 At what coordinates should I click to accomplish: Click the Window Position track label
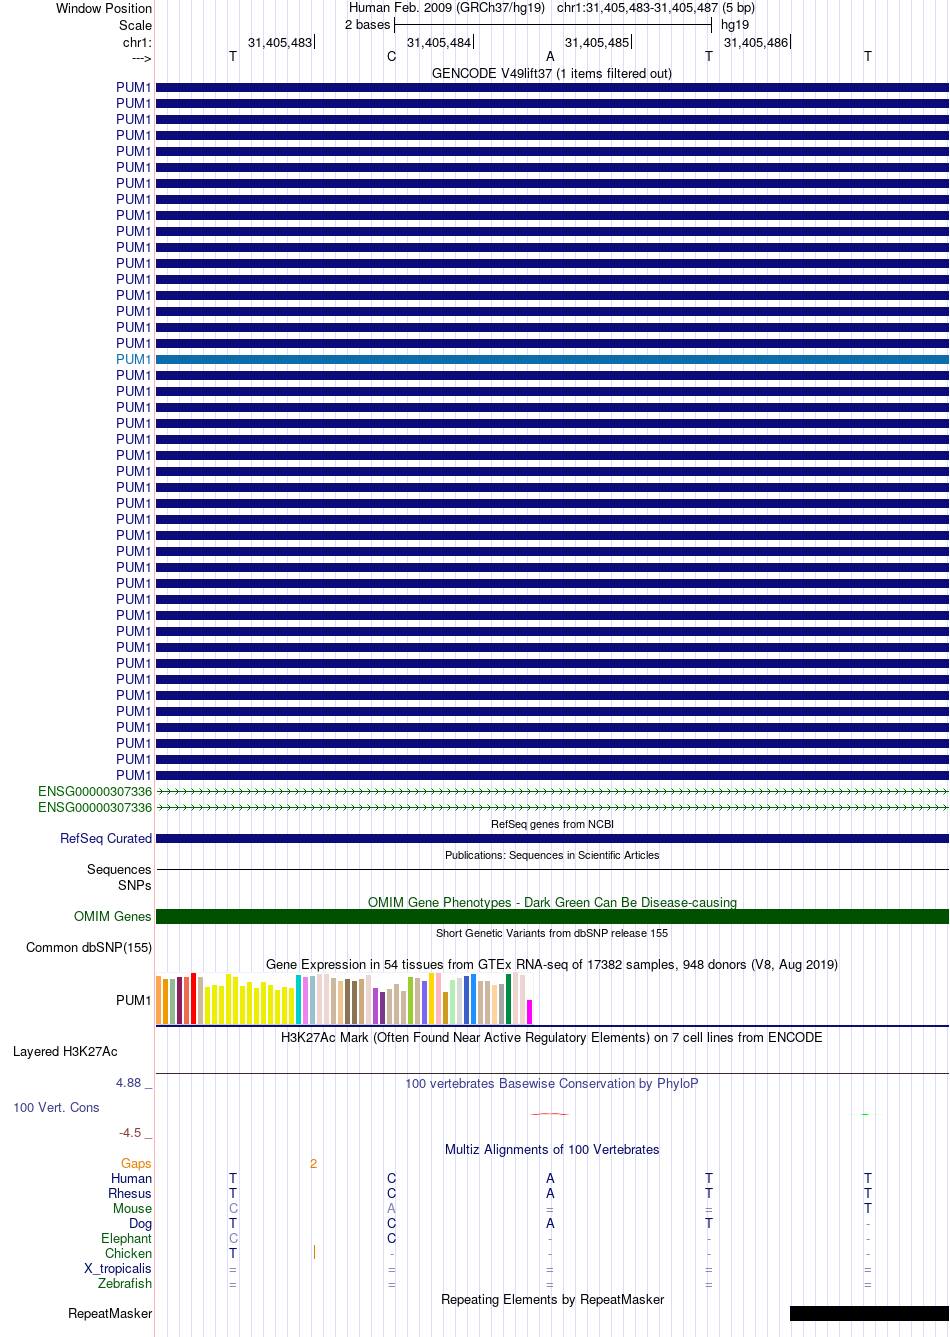point(104,8)
